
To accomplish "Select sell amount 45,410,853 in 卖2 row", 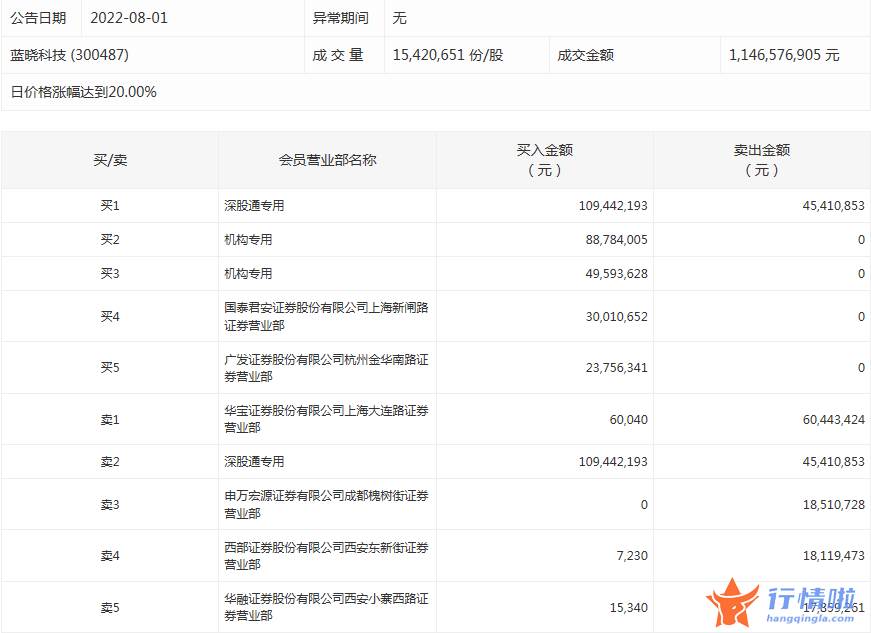I will pos(834,462).
